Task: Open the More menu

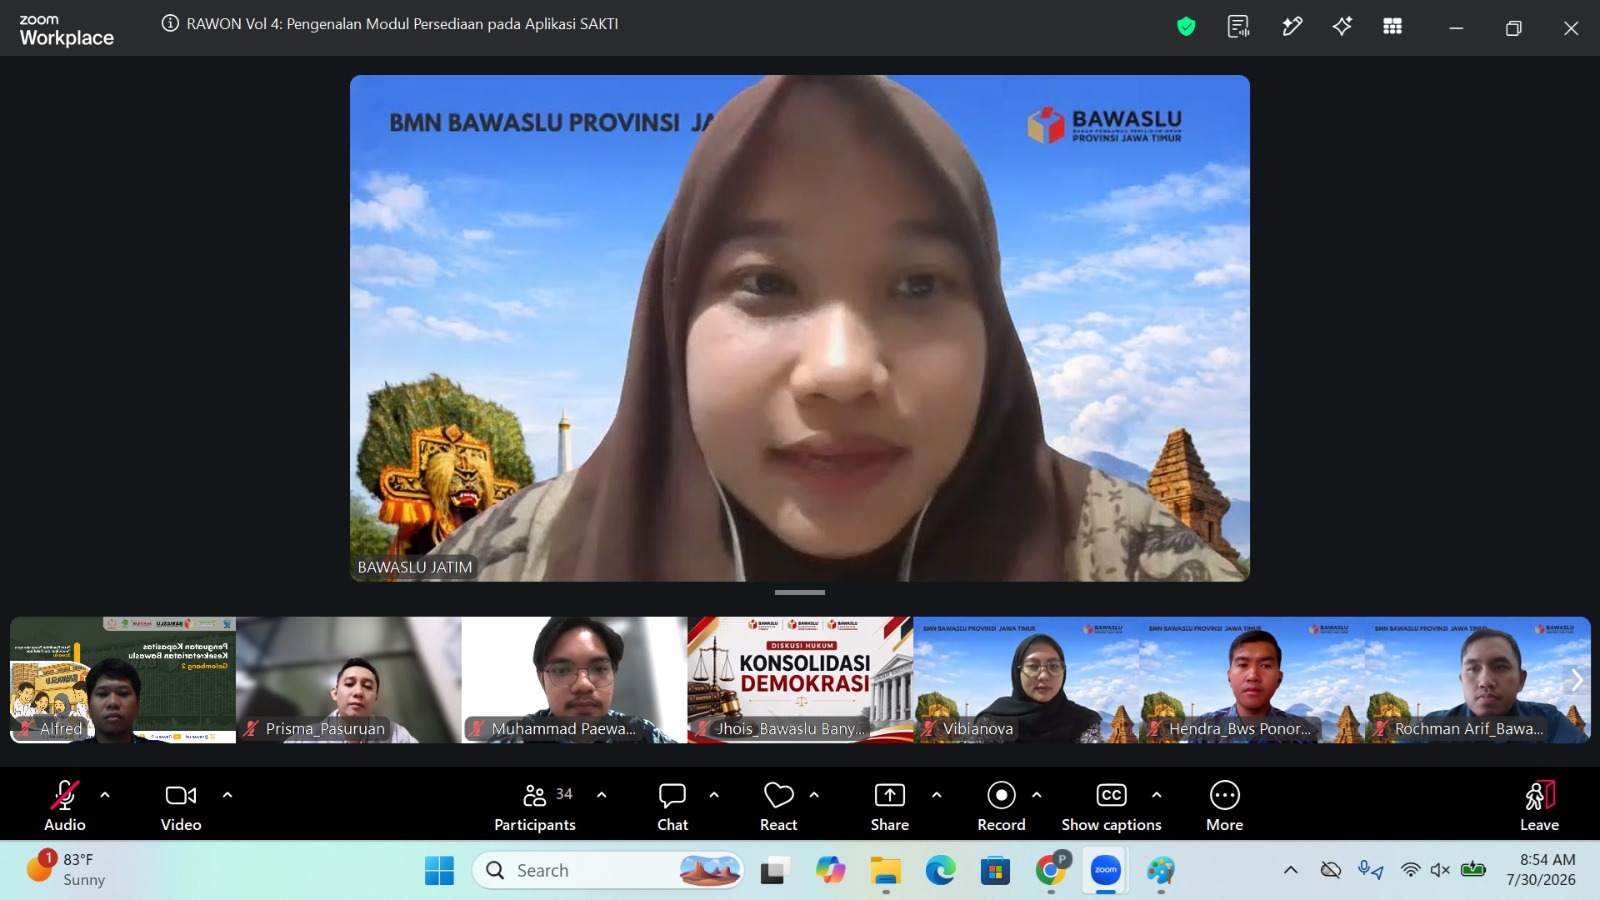Action: (1225, 805)
